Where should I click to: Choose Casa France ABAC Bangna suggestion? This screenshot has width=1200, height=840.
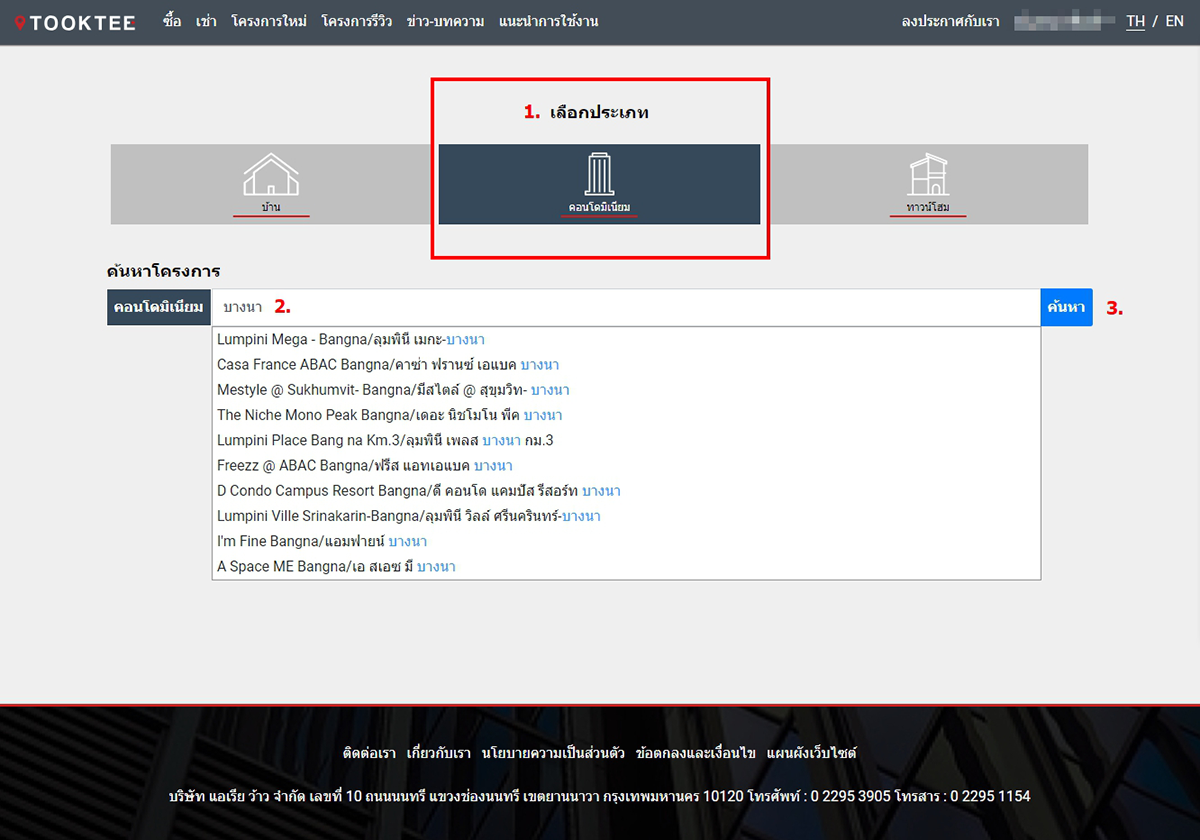click(x=387, y=365)
